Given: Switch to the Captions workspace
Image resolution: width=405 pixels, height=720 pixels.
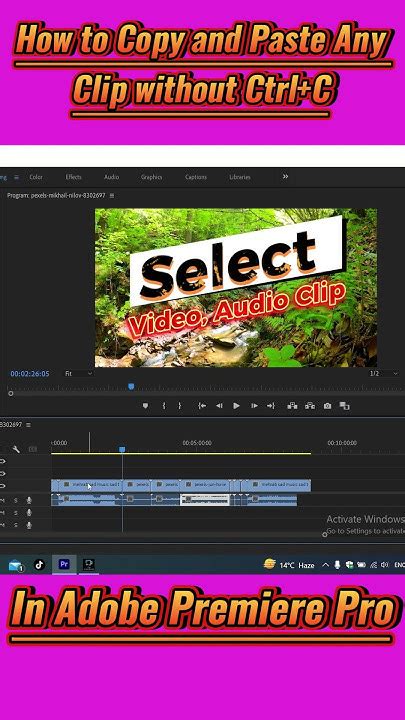Looking at the screenshot, I should click(x=196, y=177).
